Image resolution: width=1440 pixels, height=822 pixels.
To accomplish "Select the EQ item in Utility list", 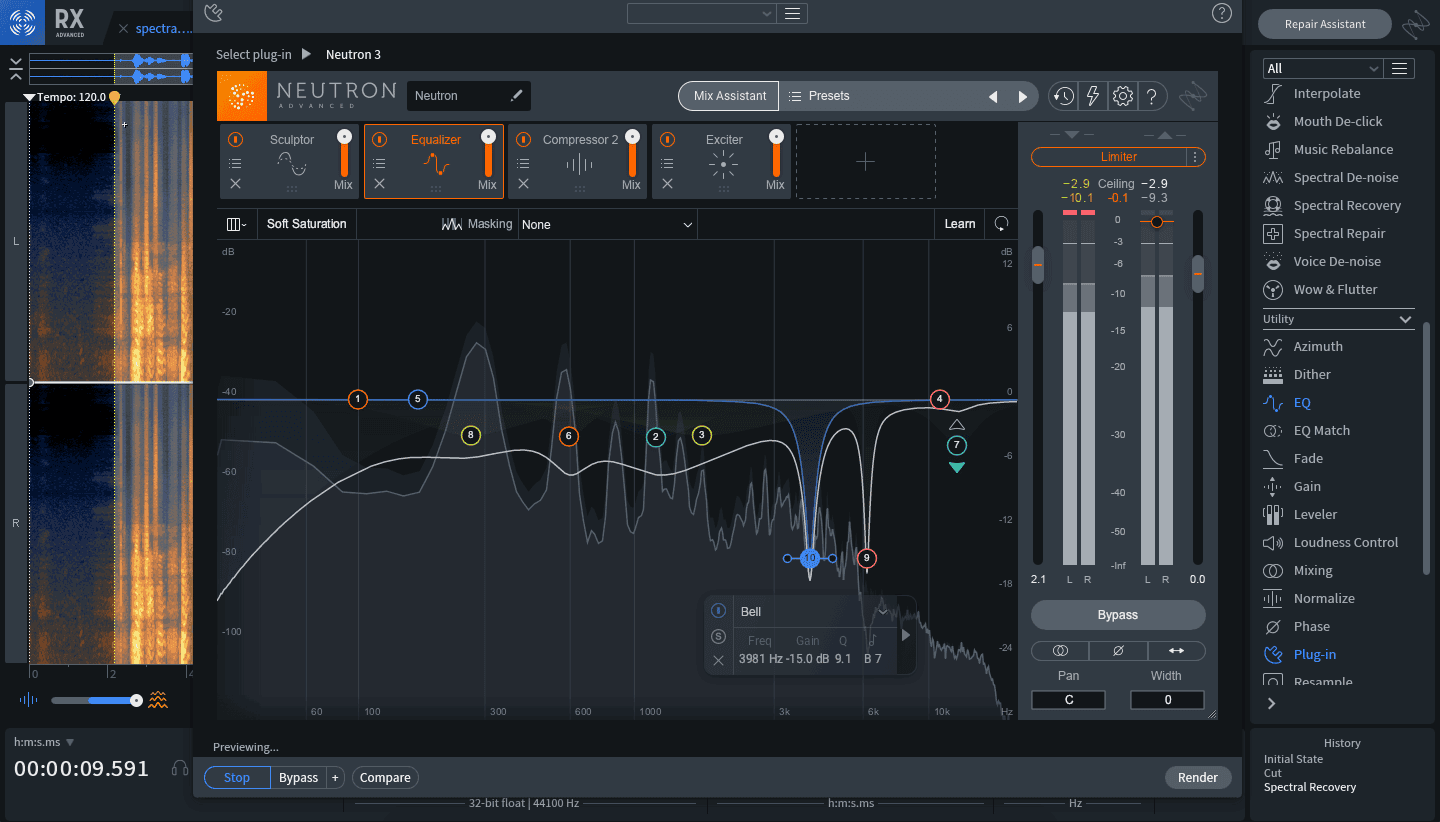I will coord(1302,402).
